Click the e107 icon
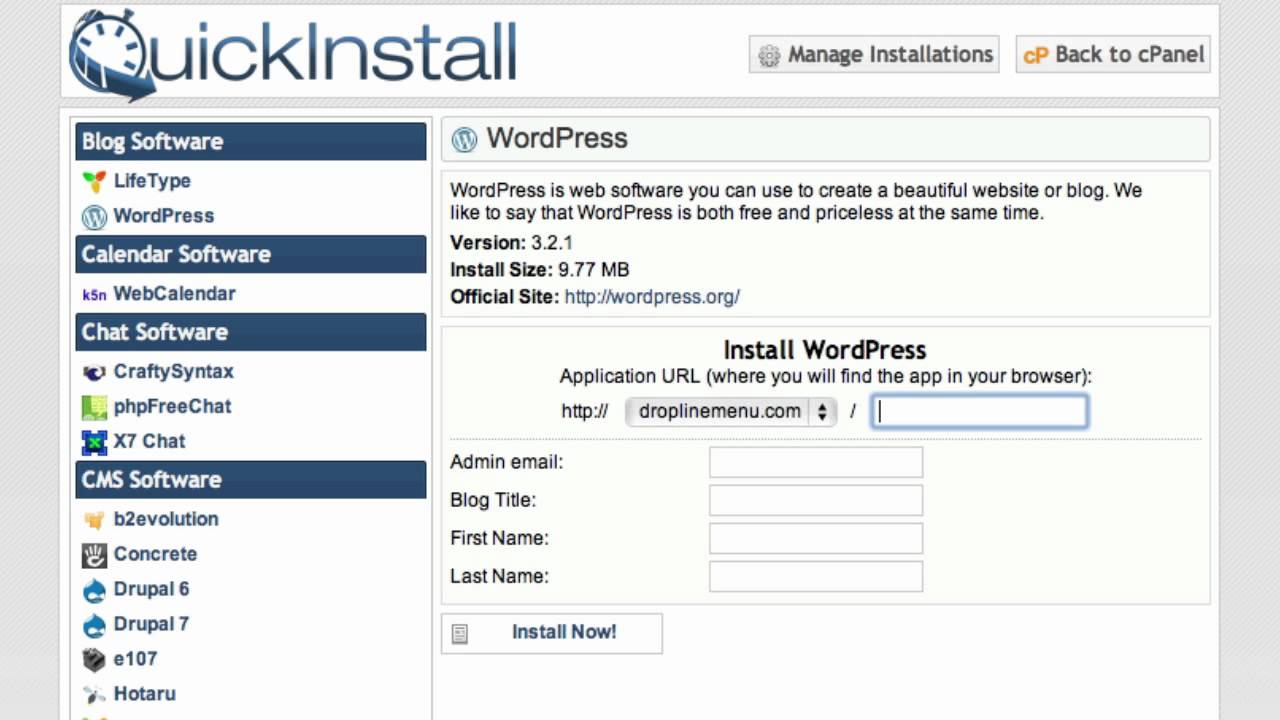Screen dimensions: 1280x720 point(94,660)
